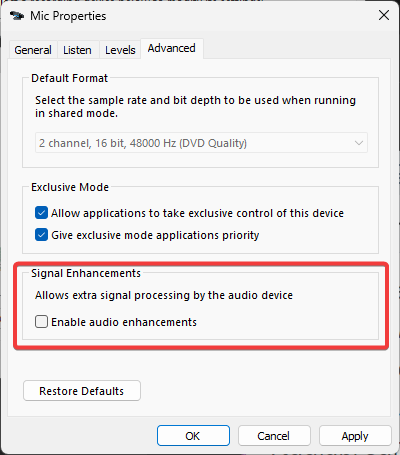Click the microphone icon in the title bar
The height and width of the screenshot is (455, 400).
[x=17, y=16]
